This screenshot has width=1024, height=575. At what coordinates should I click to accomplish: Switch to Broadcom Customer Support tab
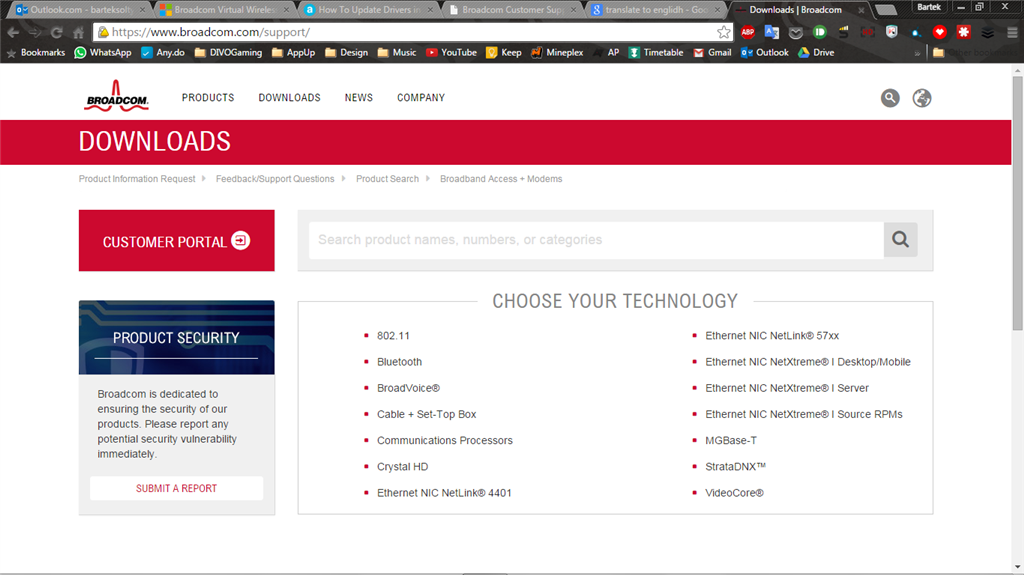click(513, 10)
